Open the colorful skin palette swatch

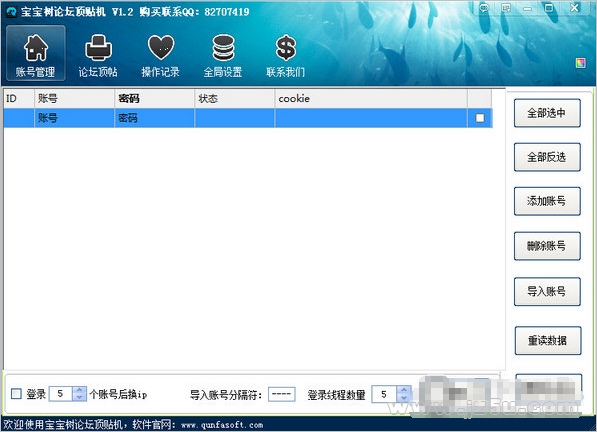(580, 63)
